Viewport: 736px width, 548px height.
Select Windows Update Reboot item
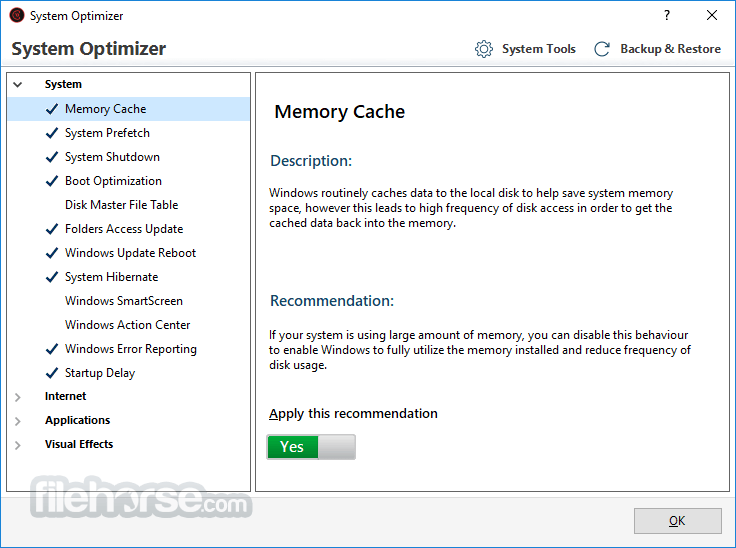(130, 253)
